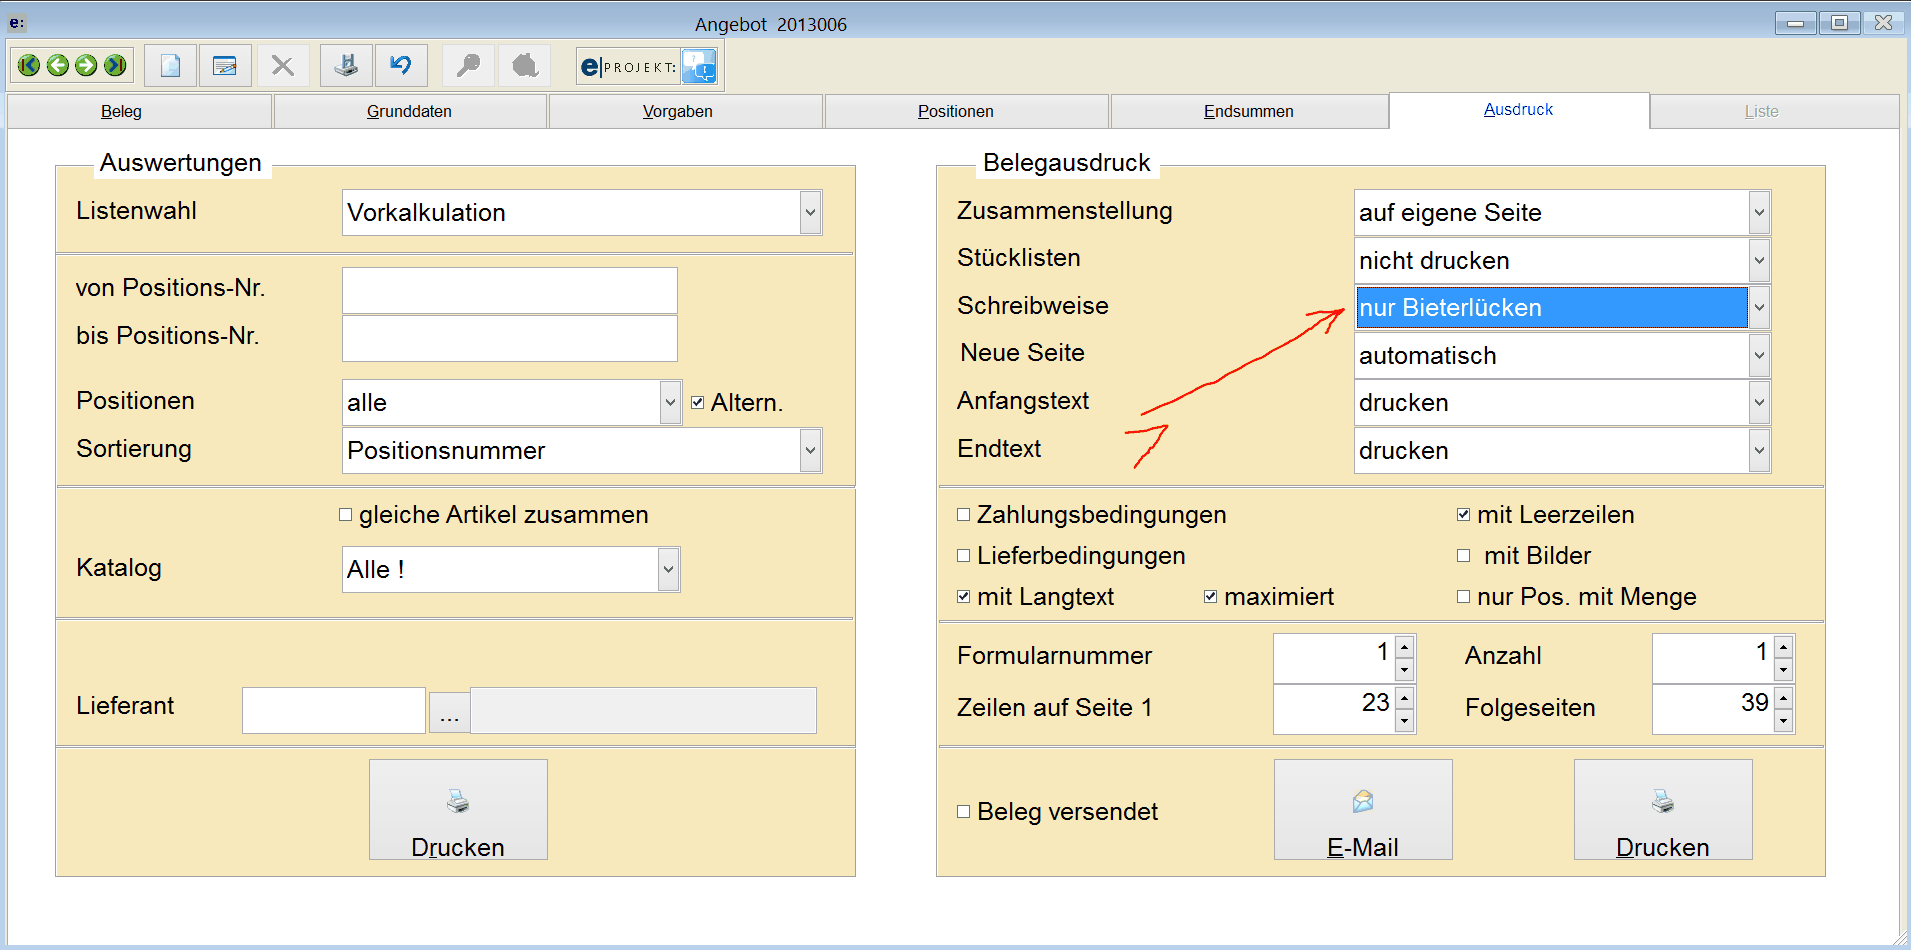Decrease the Anzahl value
This screenshot has height=950, width=1911.
tap(1783, 670)
